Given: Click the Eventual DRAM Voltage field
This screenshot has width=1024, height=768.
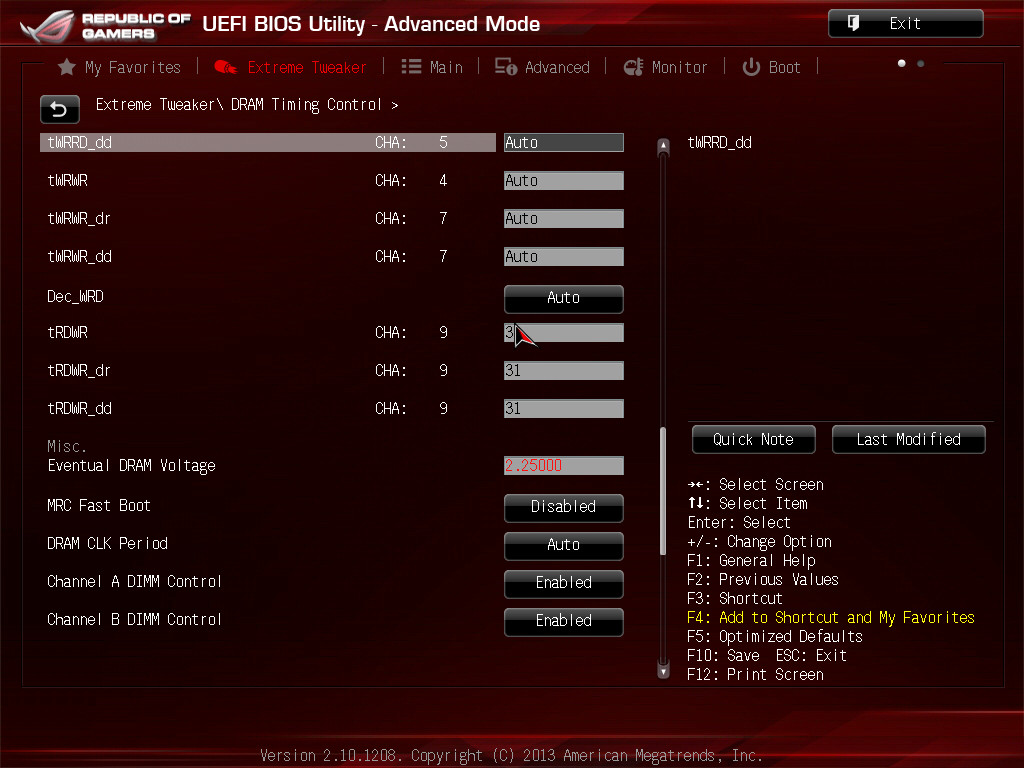Looking at the screenshot, I should coord(564,465).
